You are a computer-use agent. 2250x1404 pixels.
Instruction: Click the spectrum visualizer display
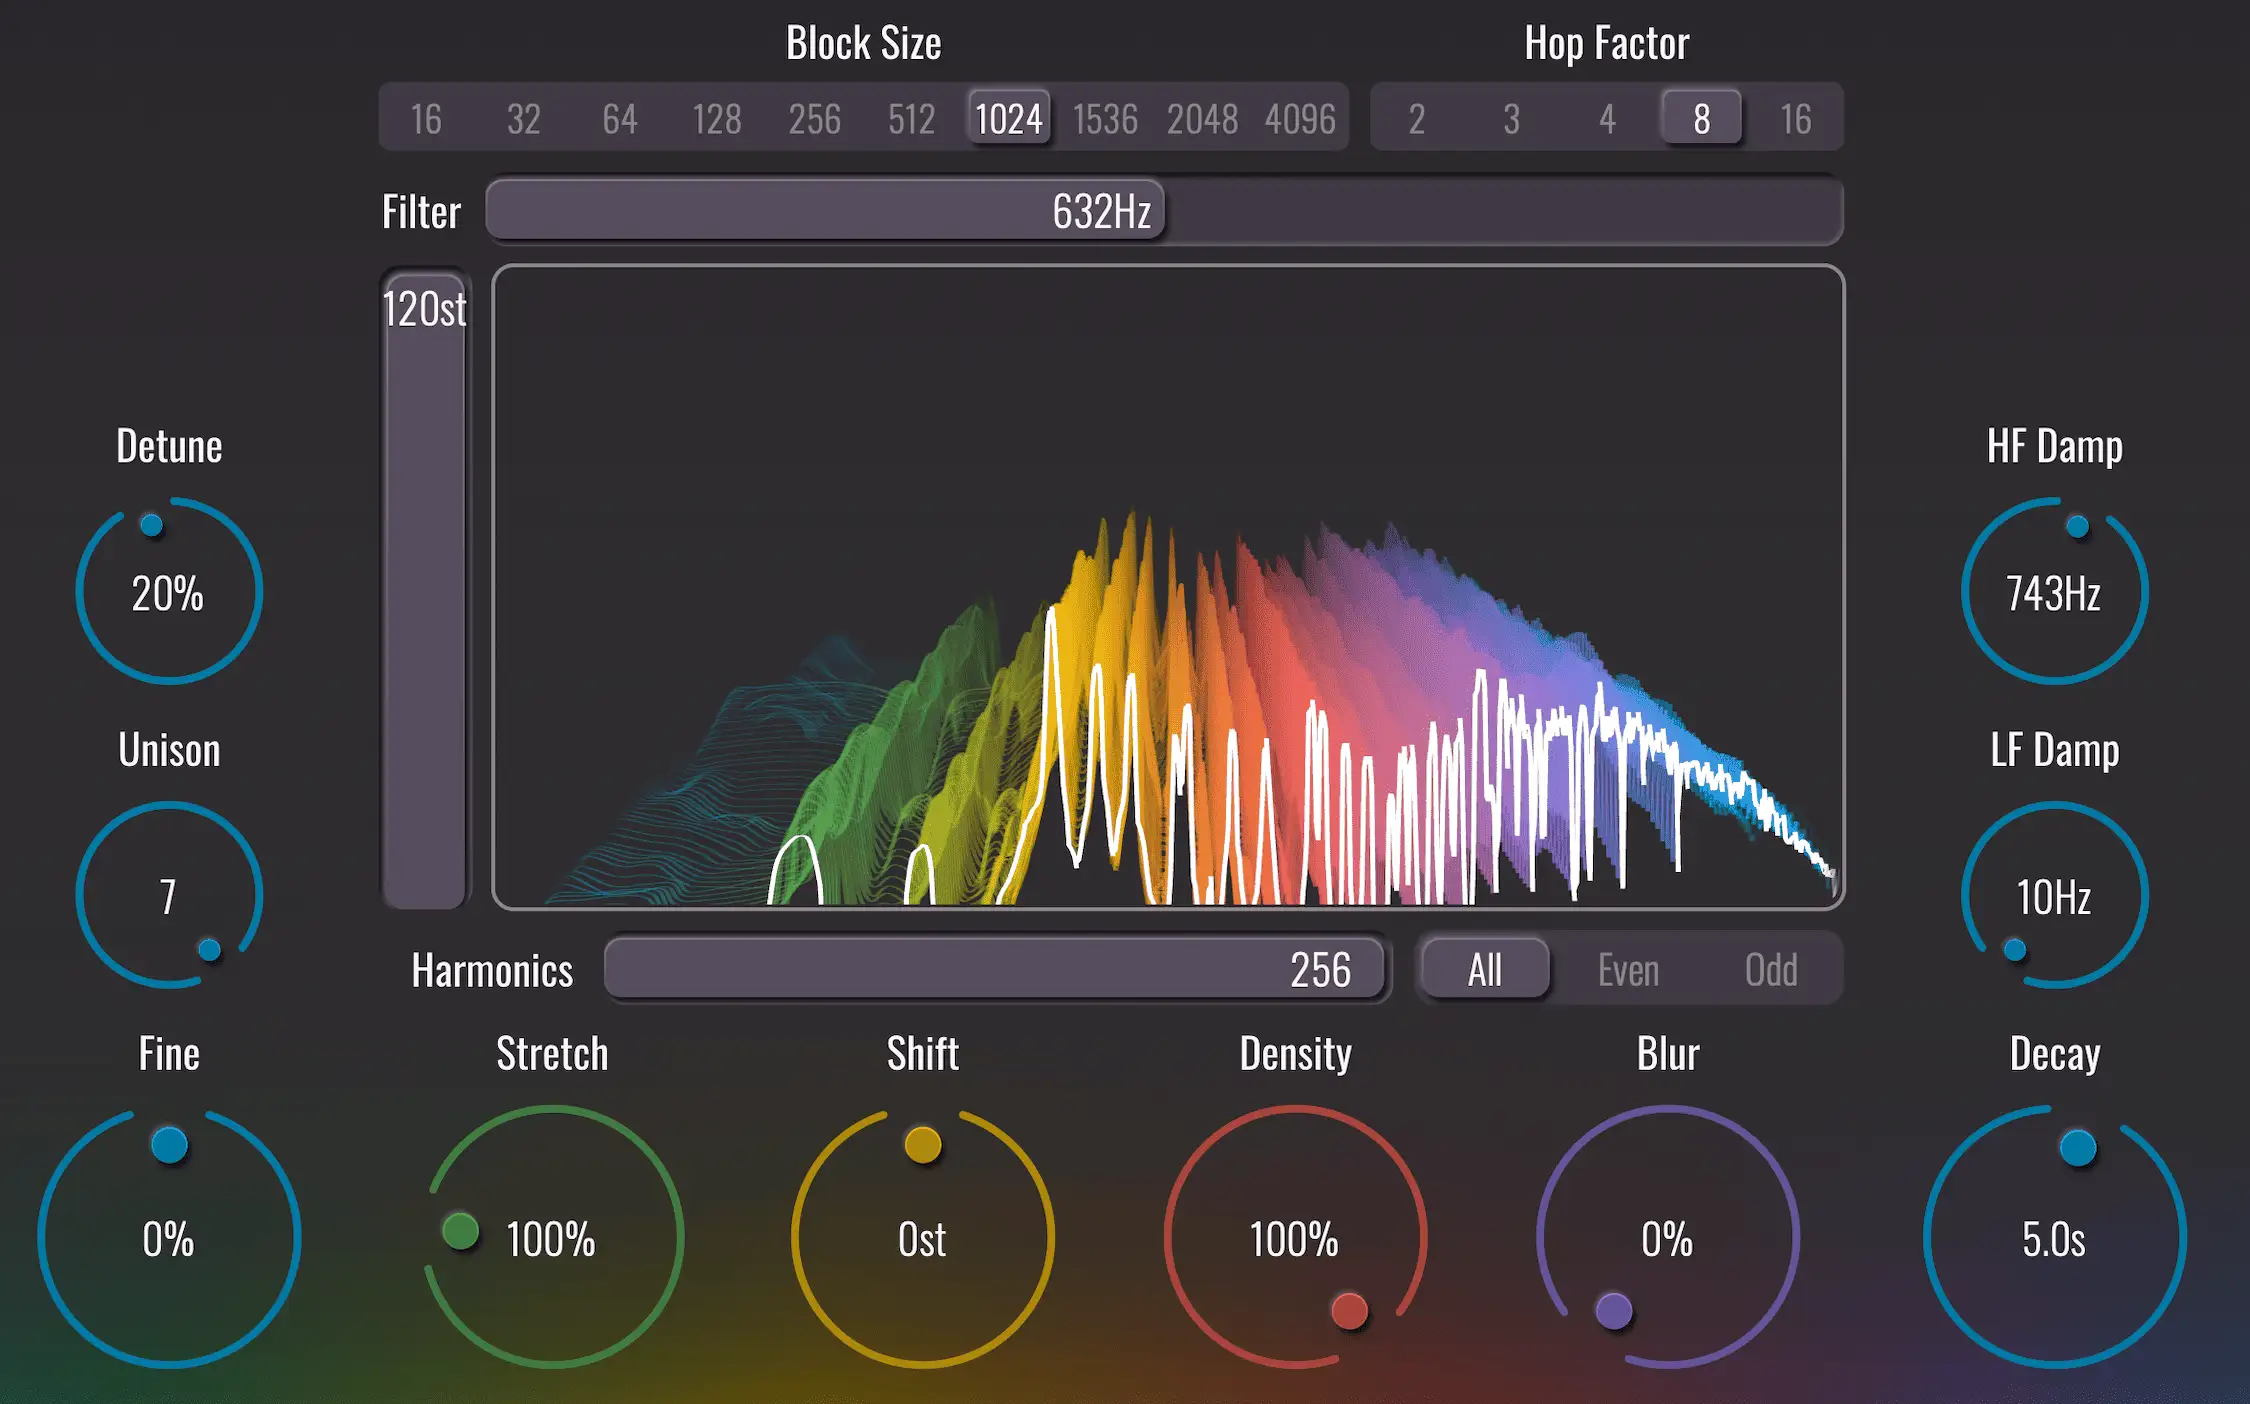coord(1168,587)
